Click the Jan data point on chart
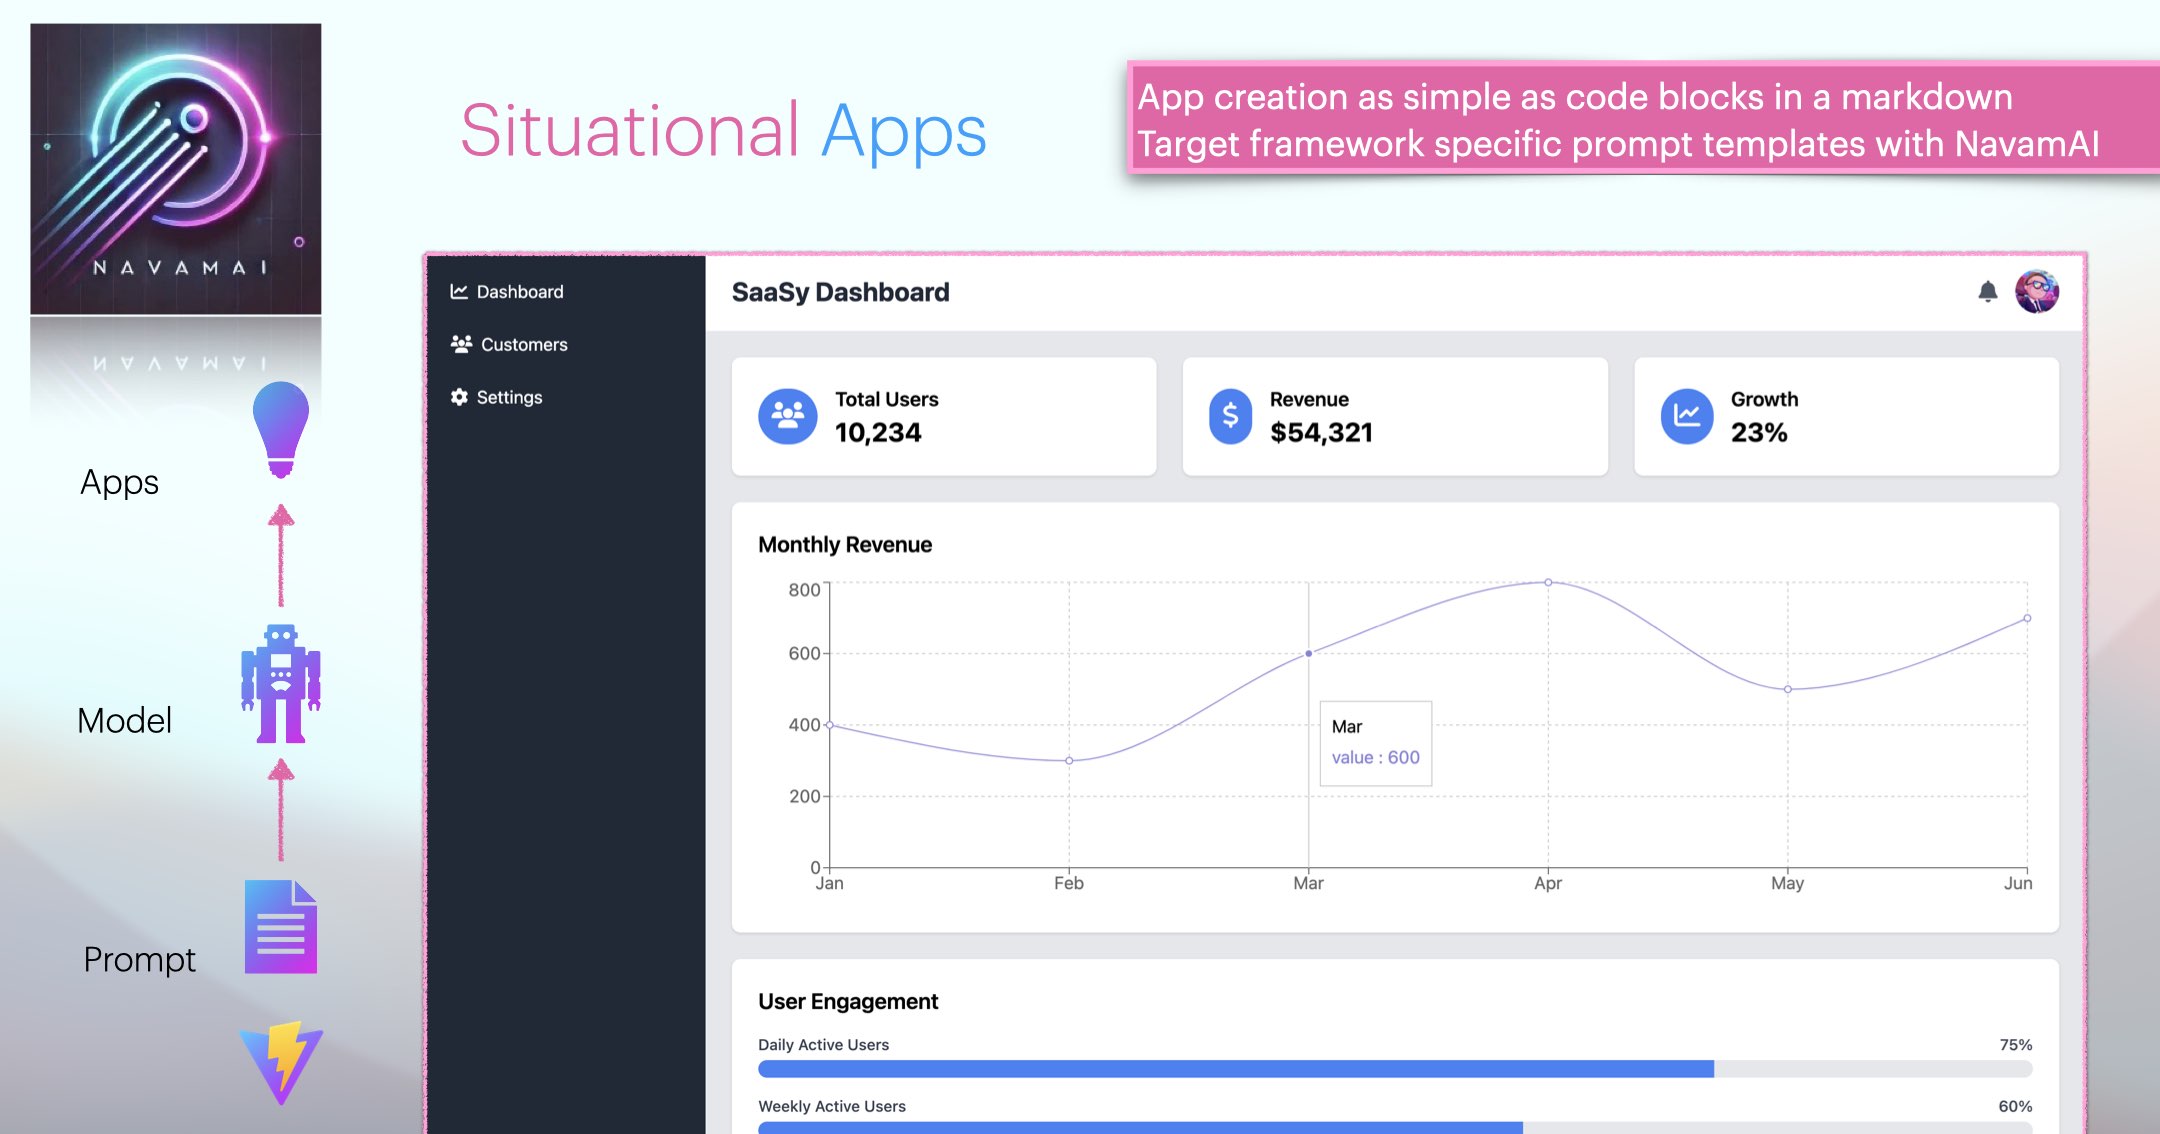Image resolution: width=2160 pixels, height=1134 pixels. [x=829, y=725]
